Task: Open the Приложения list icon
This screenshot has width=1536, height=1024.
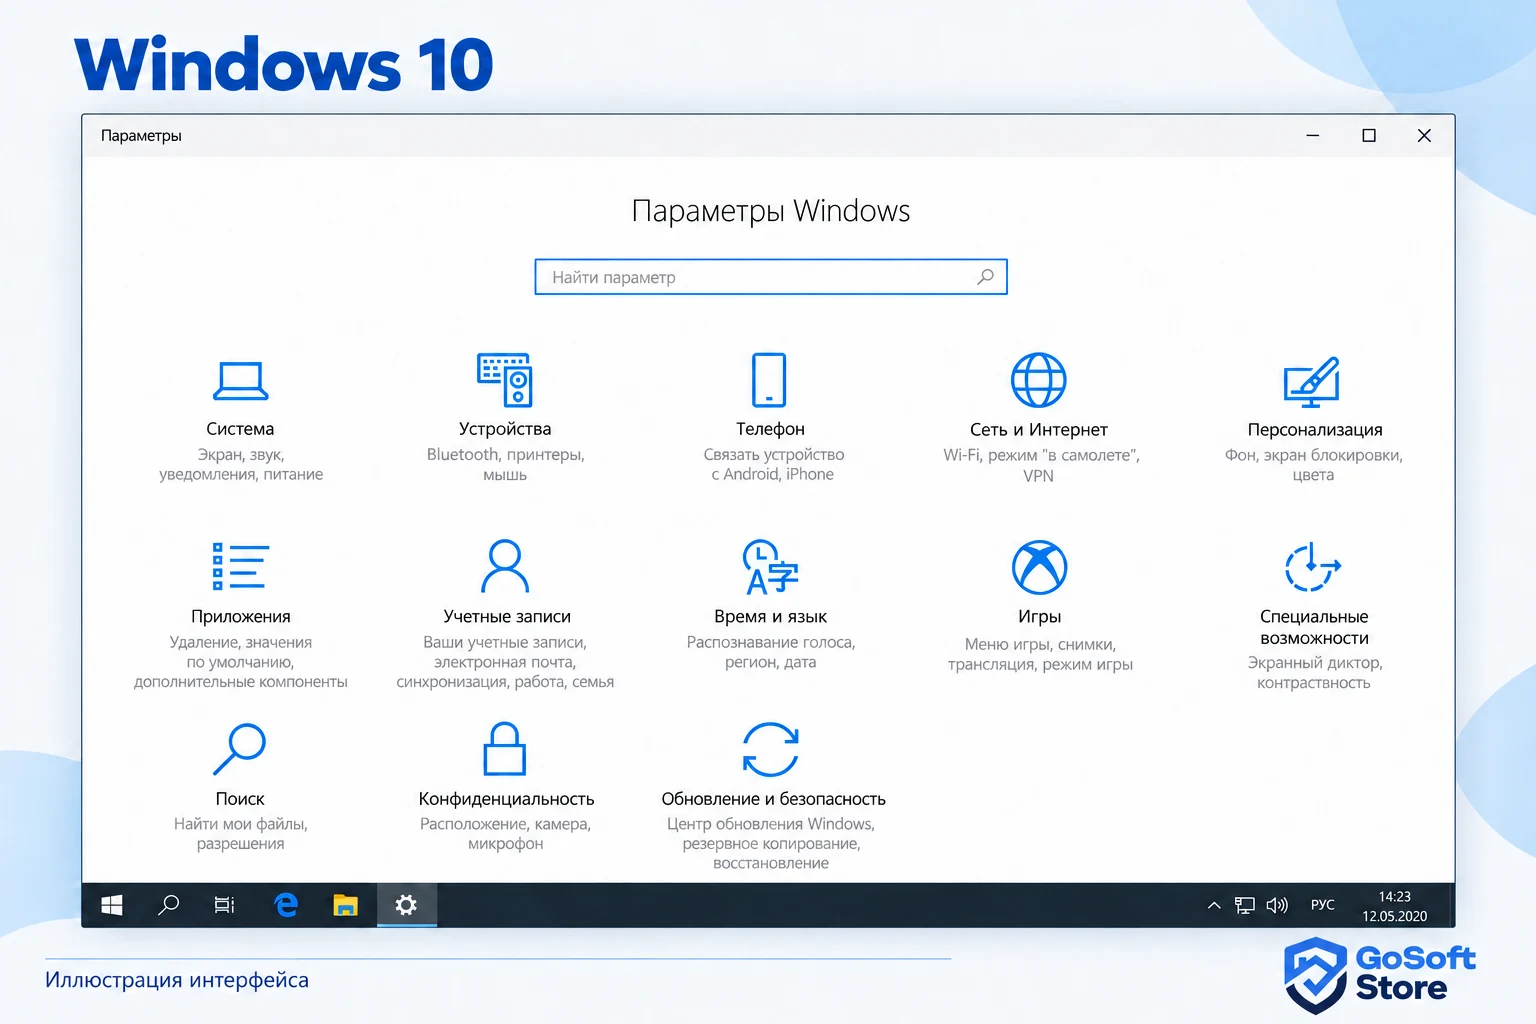Action: click(240, 566)
